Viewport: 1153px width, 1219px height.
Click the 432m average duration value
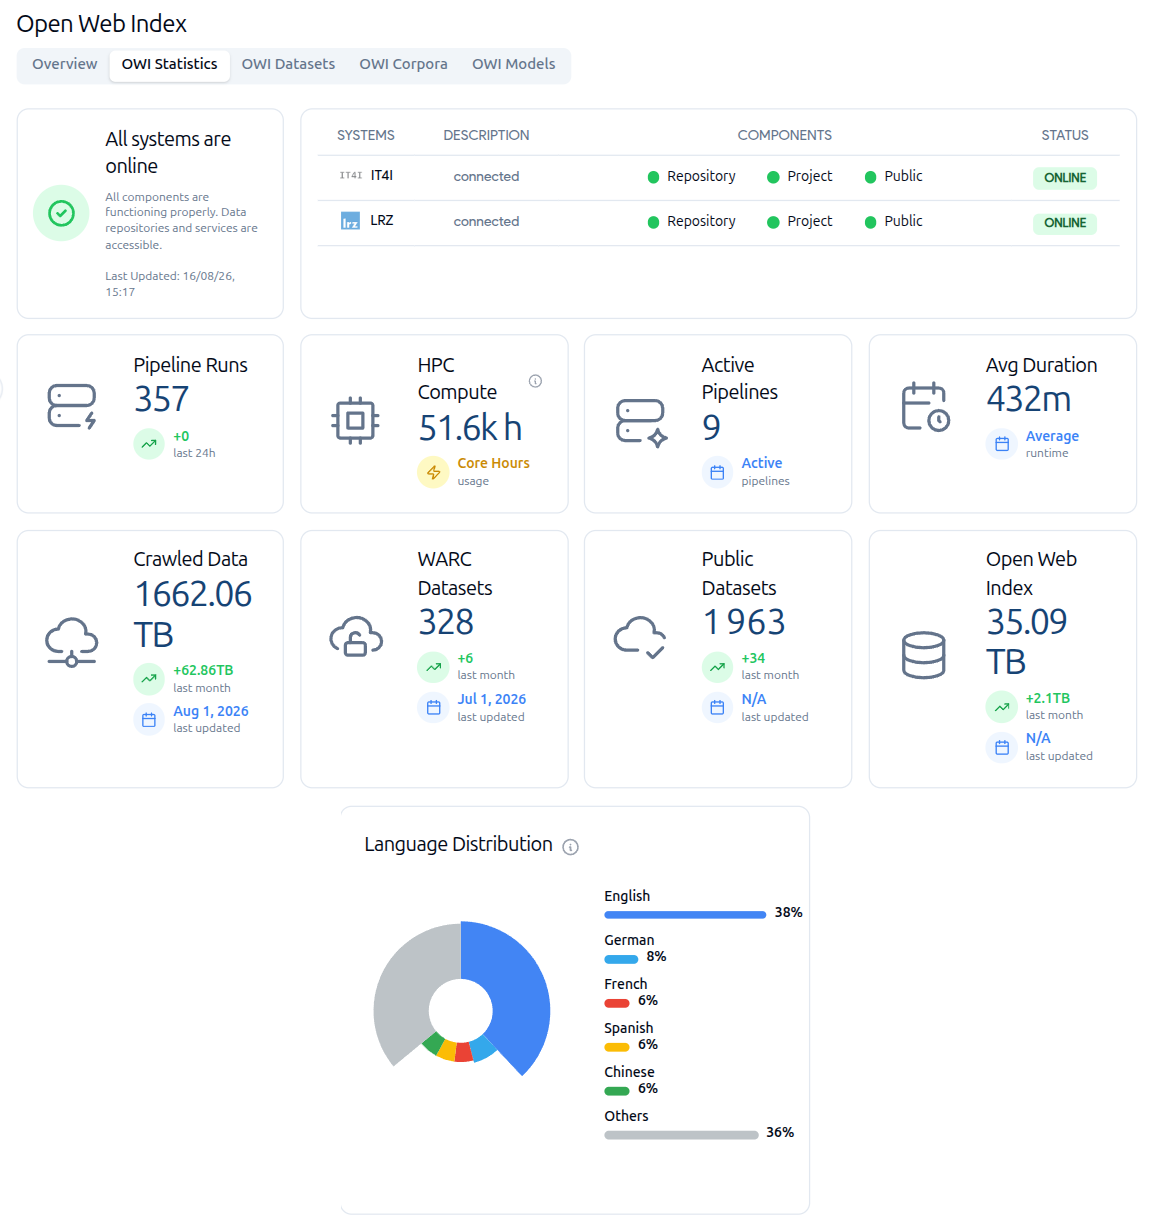(x=1028, y=399)
